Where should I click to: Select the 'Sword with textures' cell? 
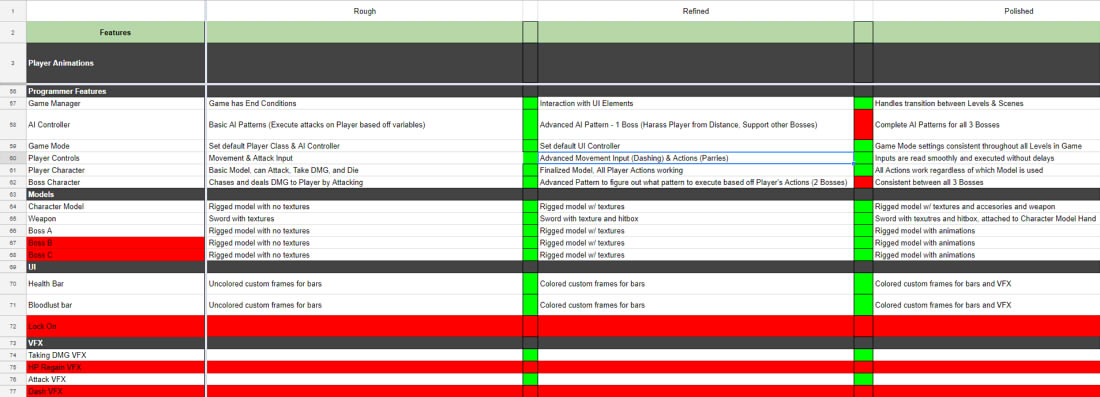[x=364, y=218]
